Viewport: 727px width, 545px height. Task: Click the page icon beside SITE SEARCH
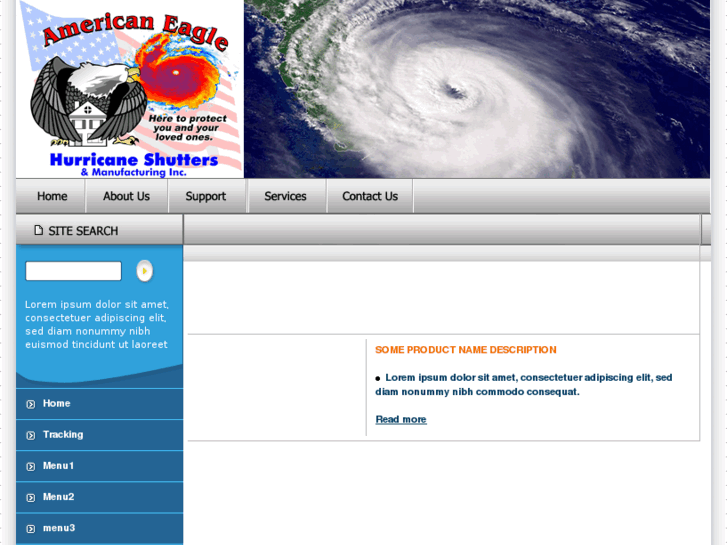tap(38, 230)
